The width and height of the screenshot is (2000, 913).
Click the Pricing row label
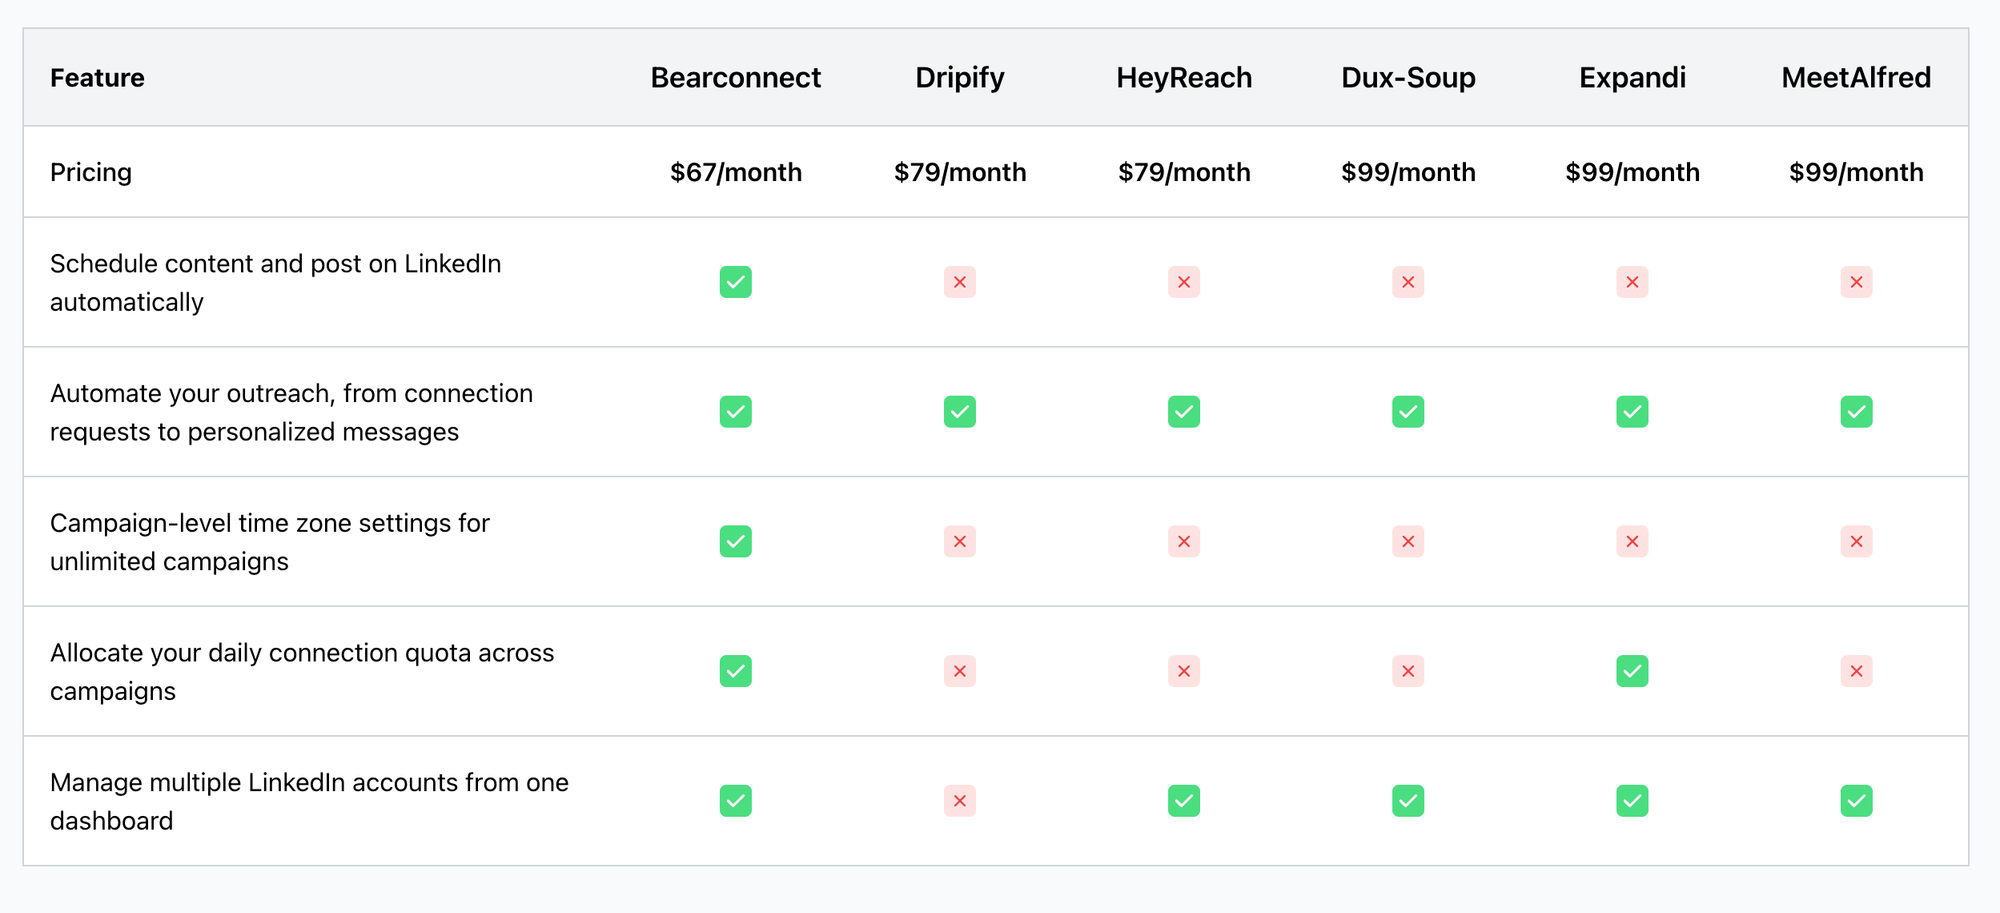point(91,172)
